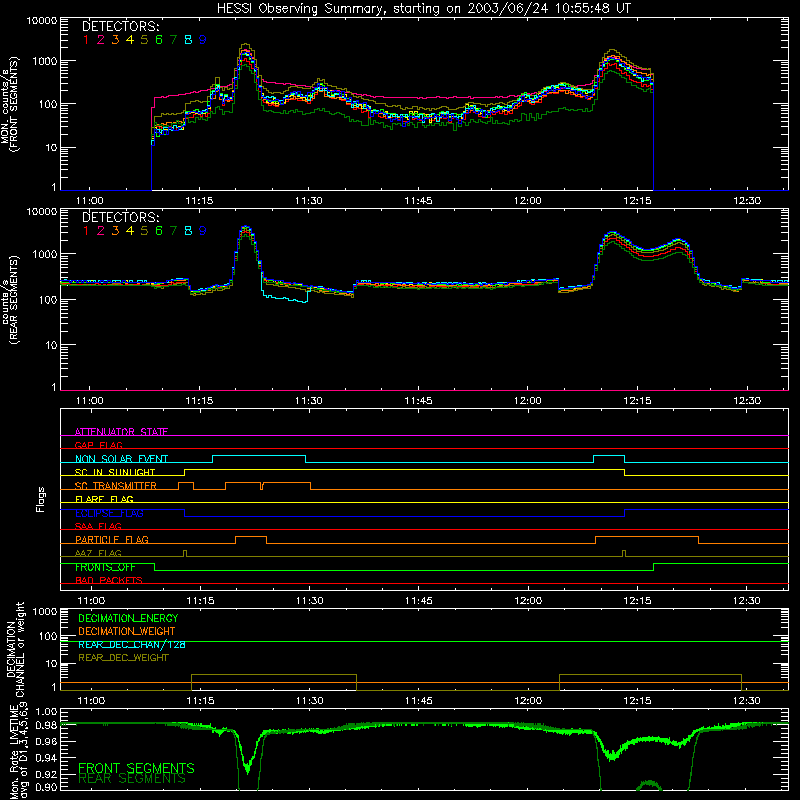Select detector 4 in front segments legend
The width and height of the screenshot is (800, 800).
pyautogui.click(x=130, y=39)
